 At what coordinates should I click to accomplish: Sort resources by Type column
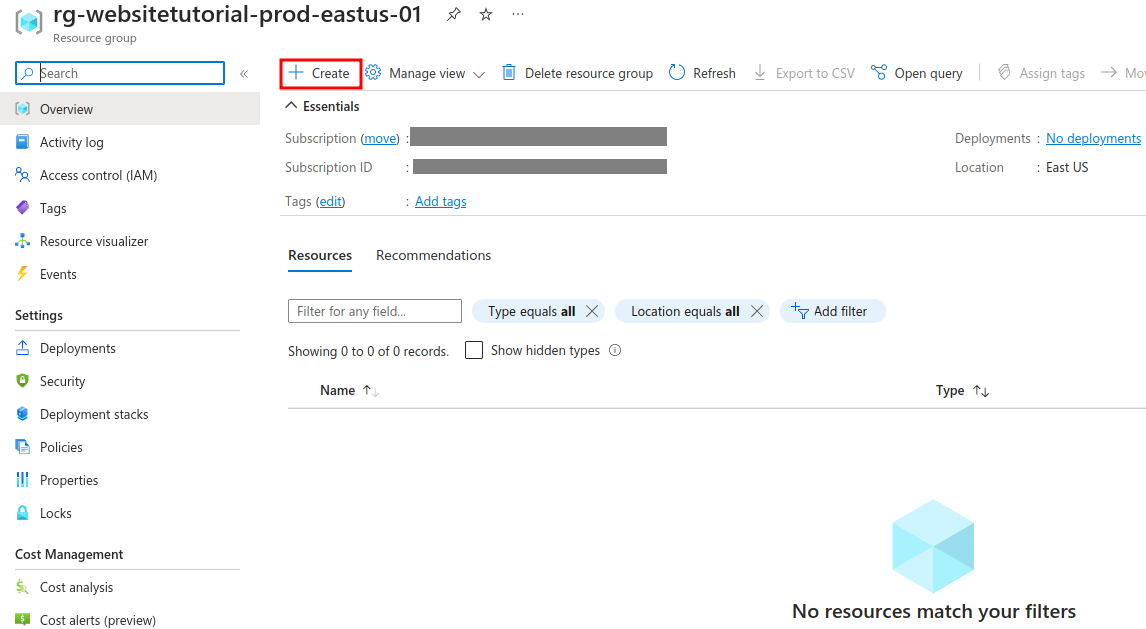(x=963, y=391)
